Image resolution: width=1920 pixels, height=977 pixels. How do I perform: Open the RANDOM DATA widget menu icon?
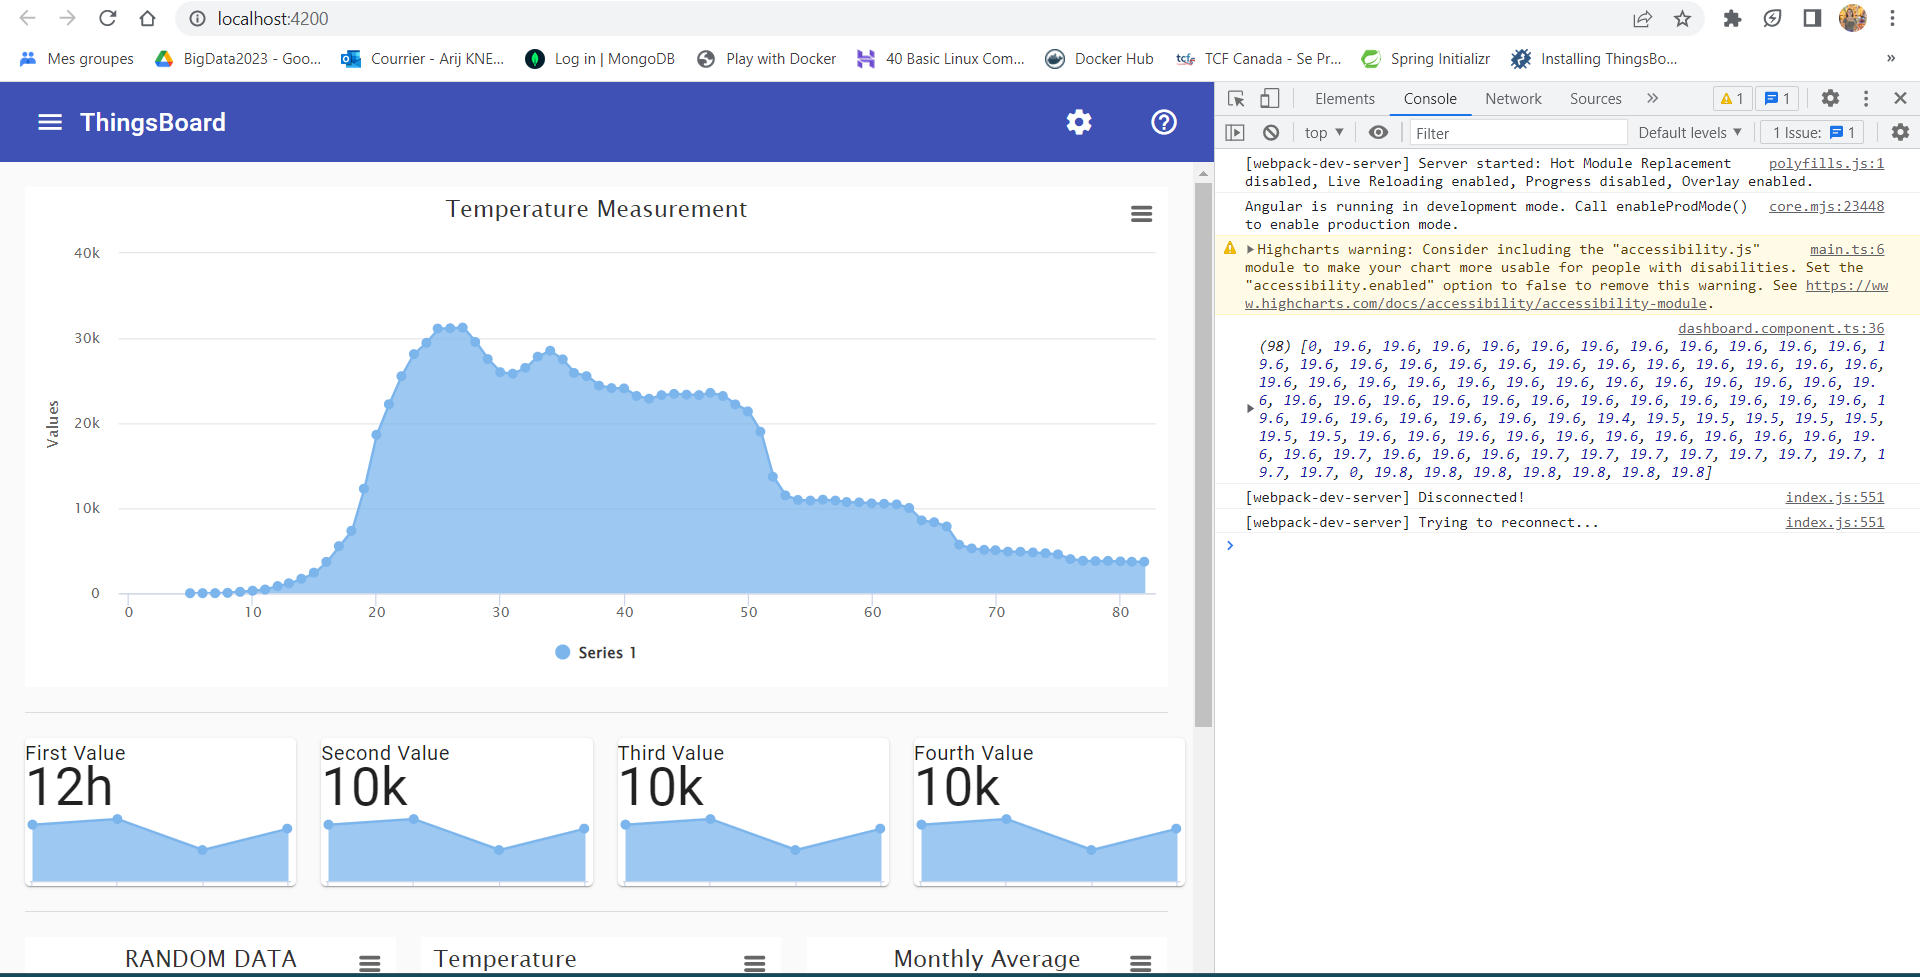point(370,962)
